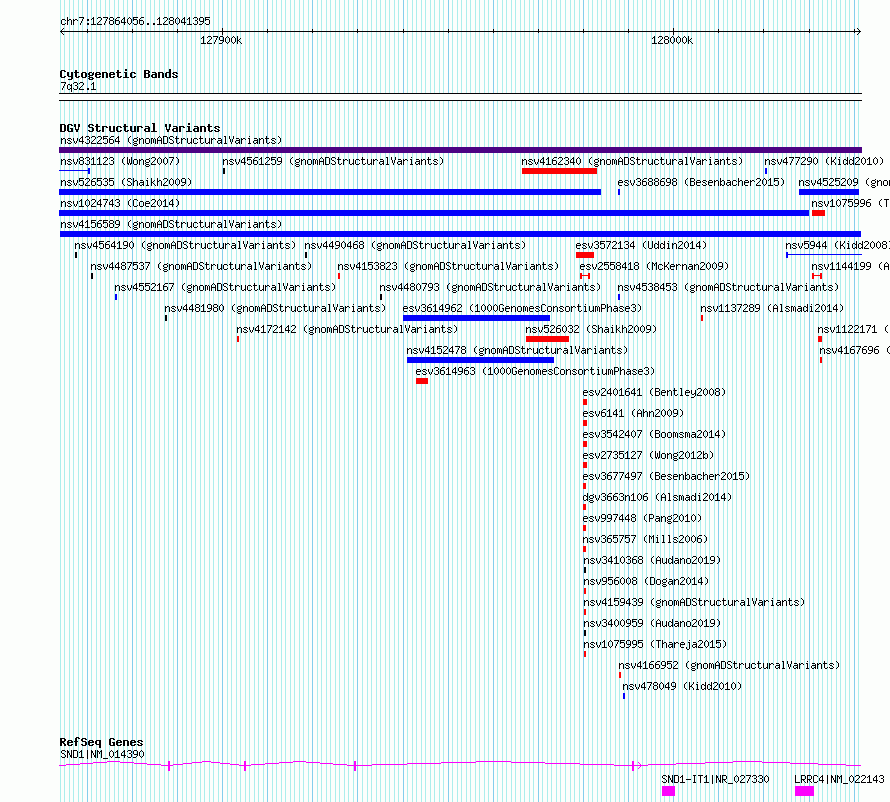Open nsv3400959 (Audano2019) label

pyautogui.click(x=652, y=623)
